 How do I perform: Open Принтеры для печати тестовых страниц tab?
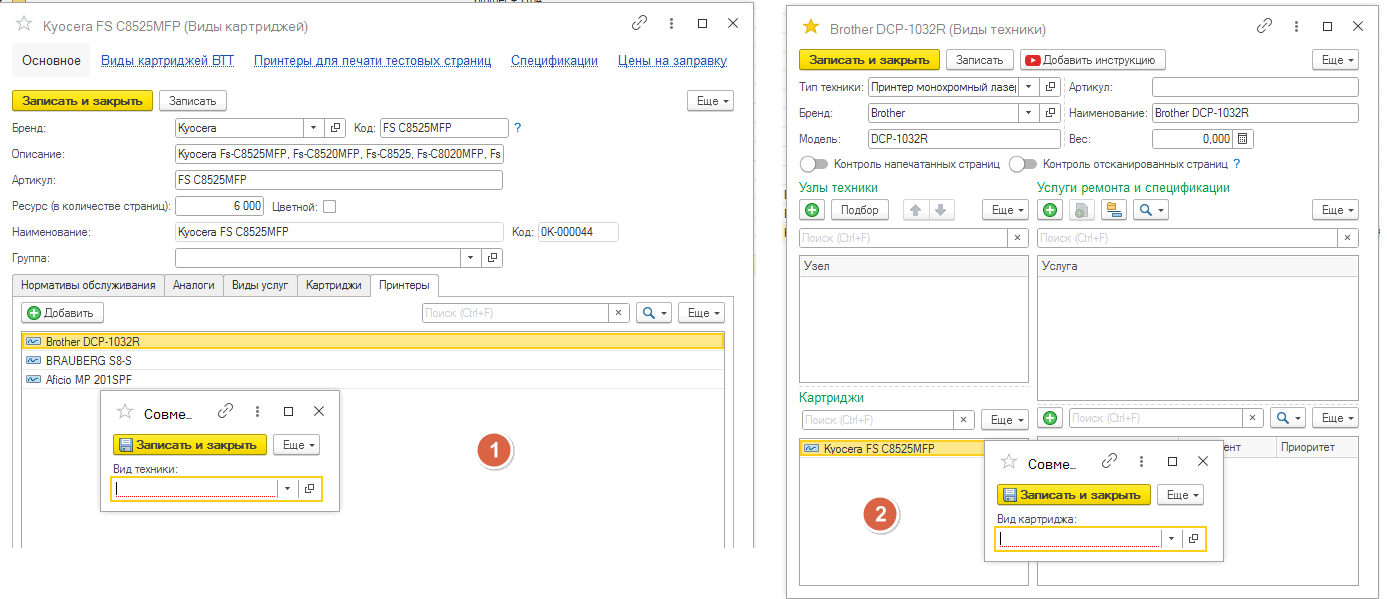373,61
